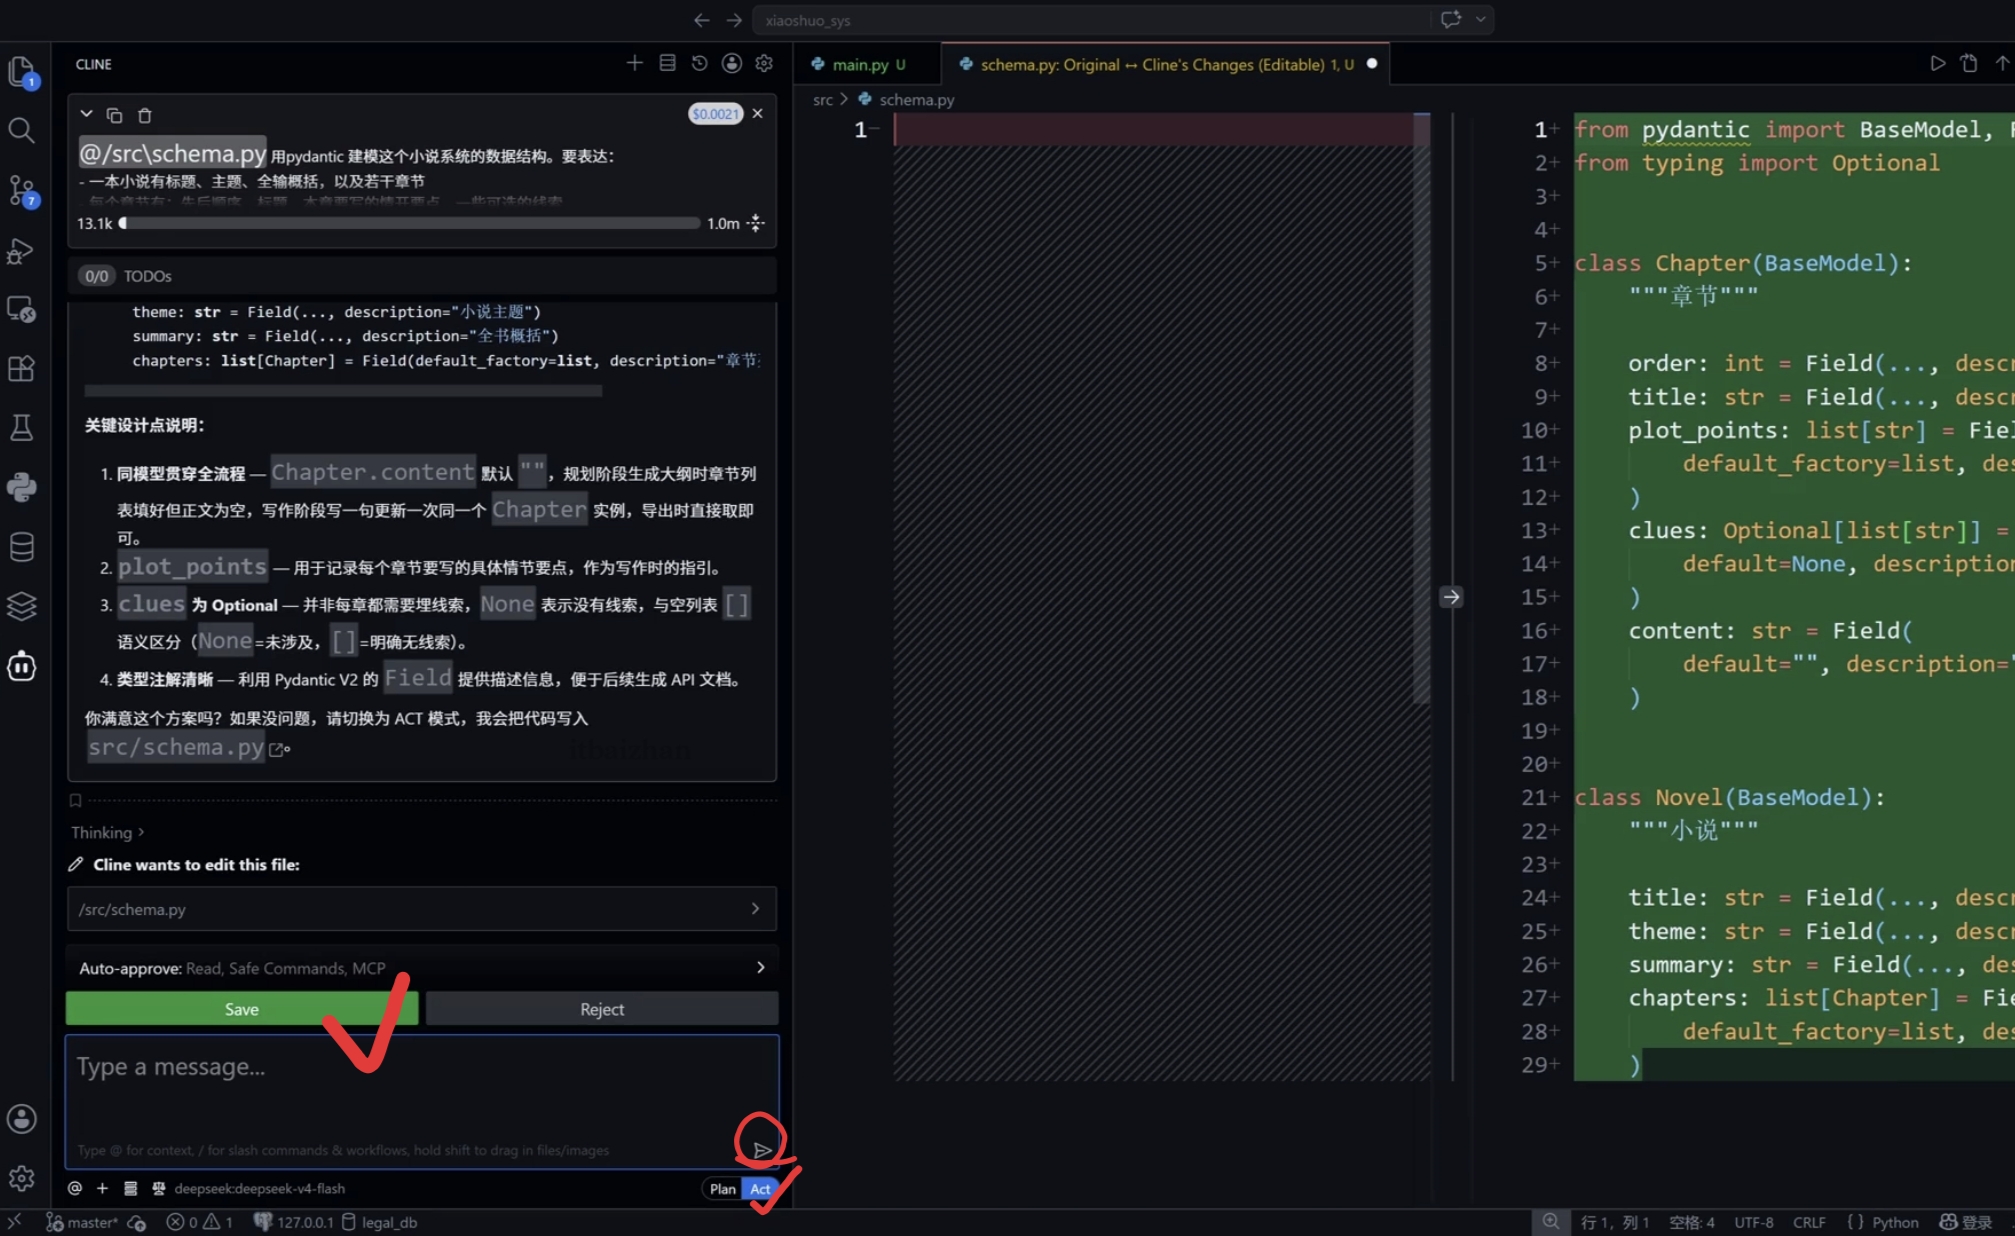2015x1236 pixels.
Task: Open the changes icon in the editor toolbar
Action: pos(1969,63)
